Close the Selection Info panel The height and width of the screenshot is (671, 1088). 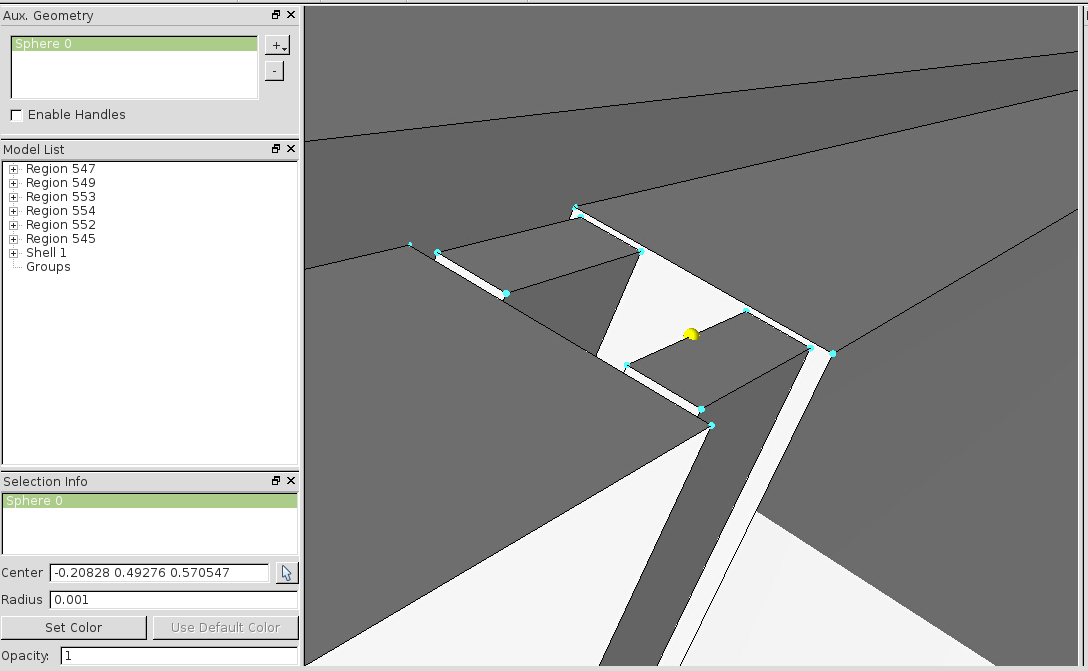291,480
